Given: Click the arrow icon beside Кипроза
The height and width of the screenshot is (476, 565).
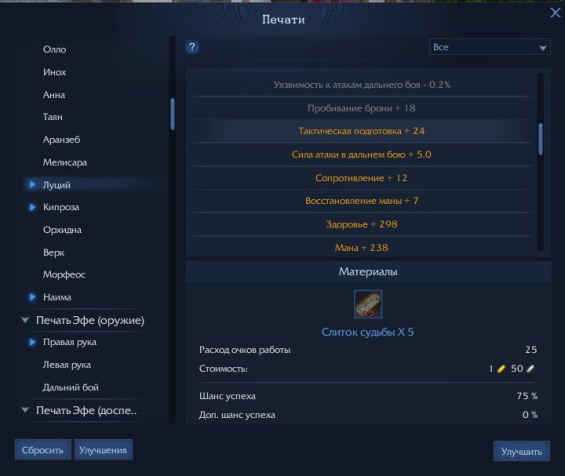Looking at the screenshot, I should [32, 207].
